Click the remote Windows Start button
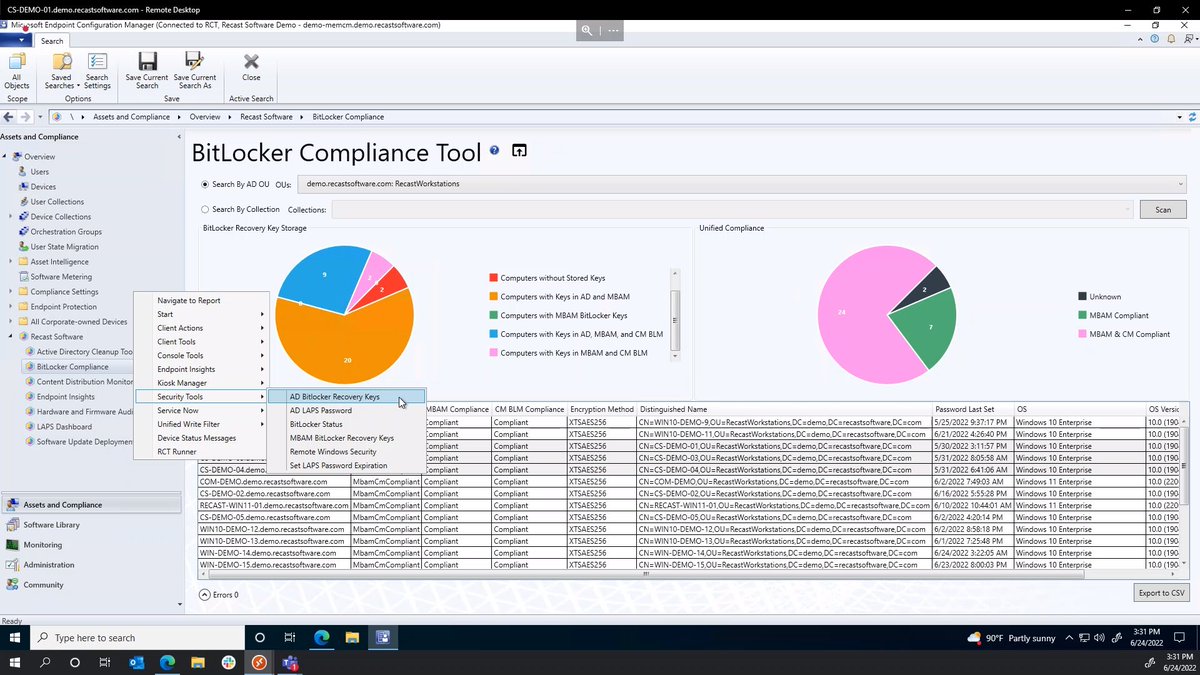This screenshot has width=1200, height=675. tap(16, 638)
